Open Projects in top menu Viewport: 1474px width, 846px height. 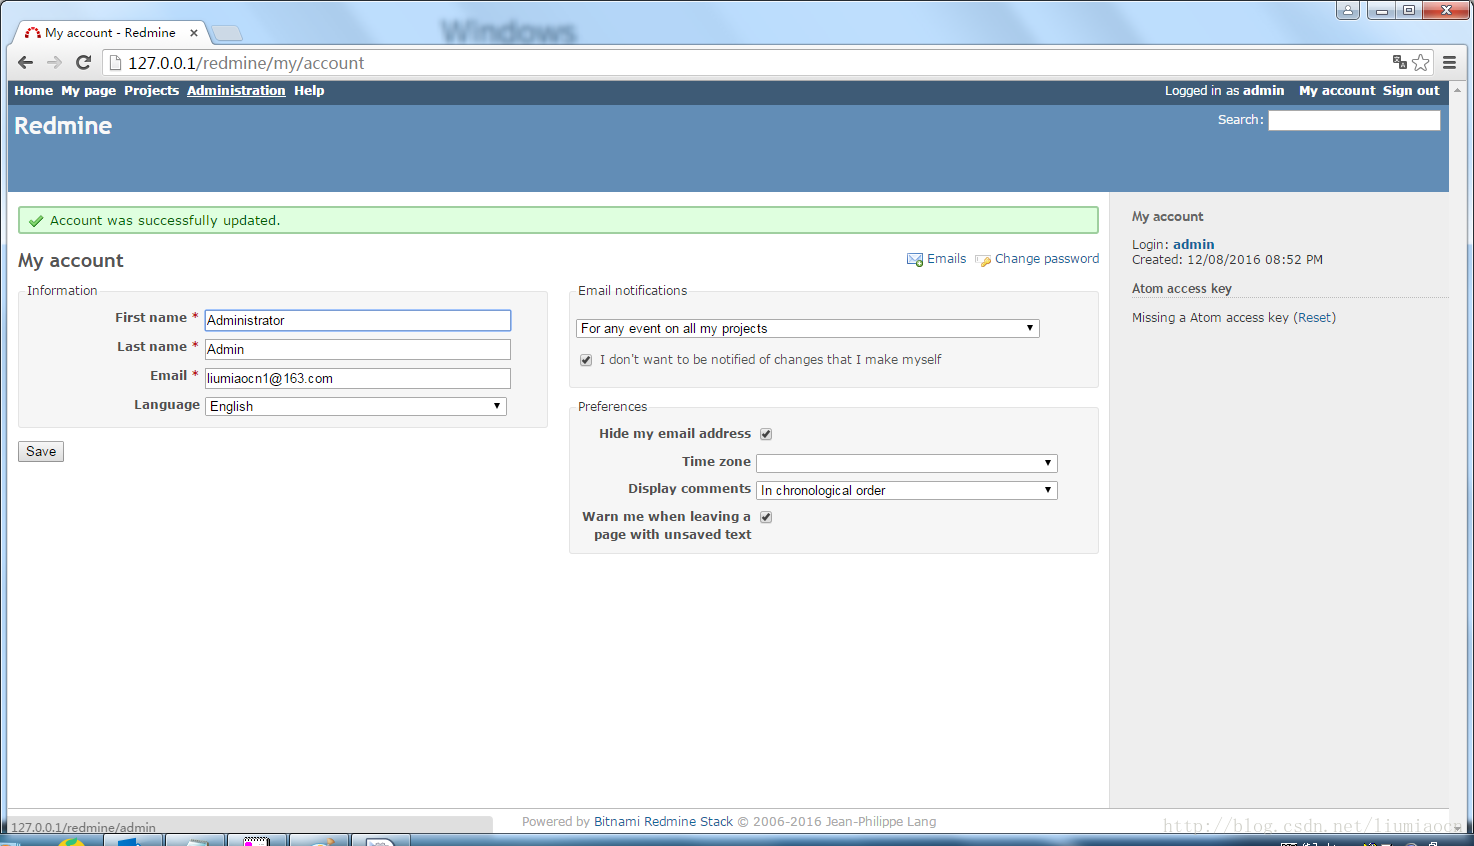pos(151,90)
